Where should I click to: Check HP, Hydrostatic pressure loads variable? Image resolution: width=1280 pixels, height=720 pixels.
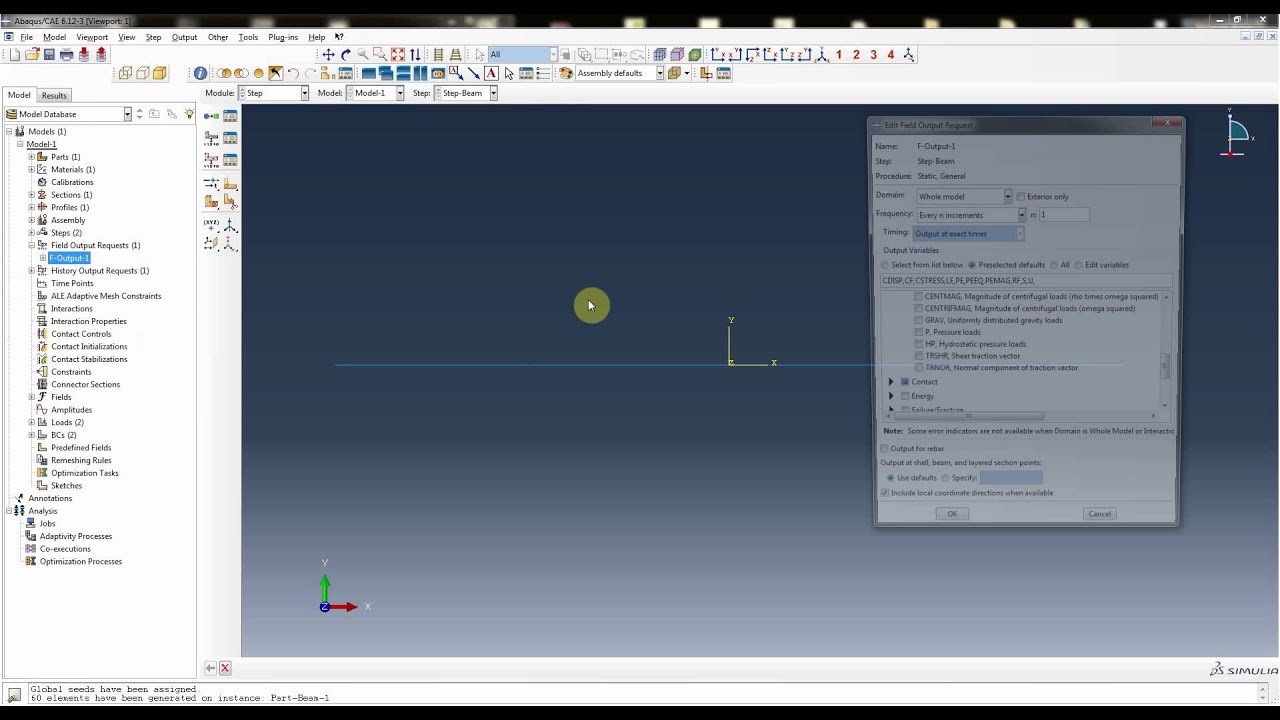(918, 344)
